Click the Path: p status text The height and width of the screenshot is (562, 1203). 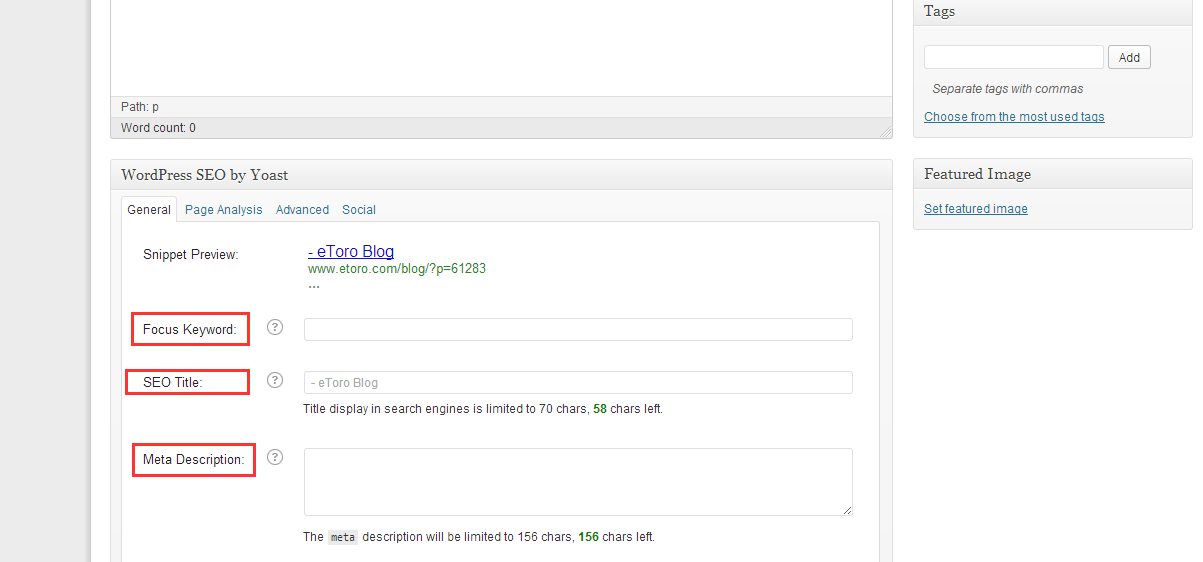tap(140, 106)
